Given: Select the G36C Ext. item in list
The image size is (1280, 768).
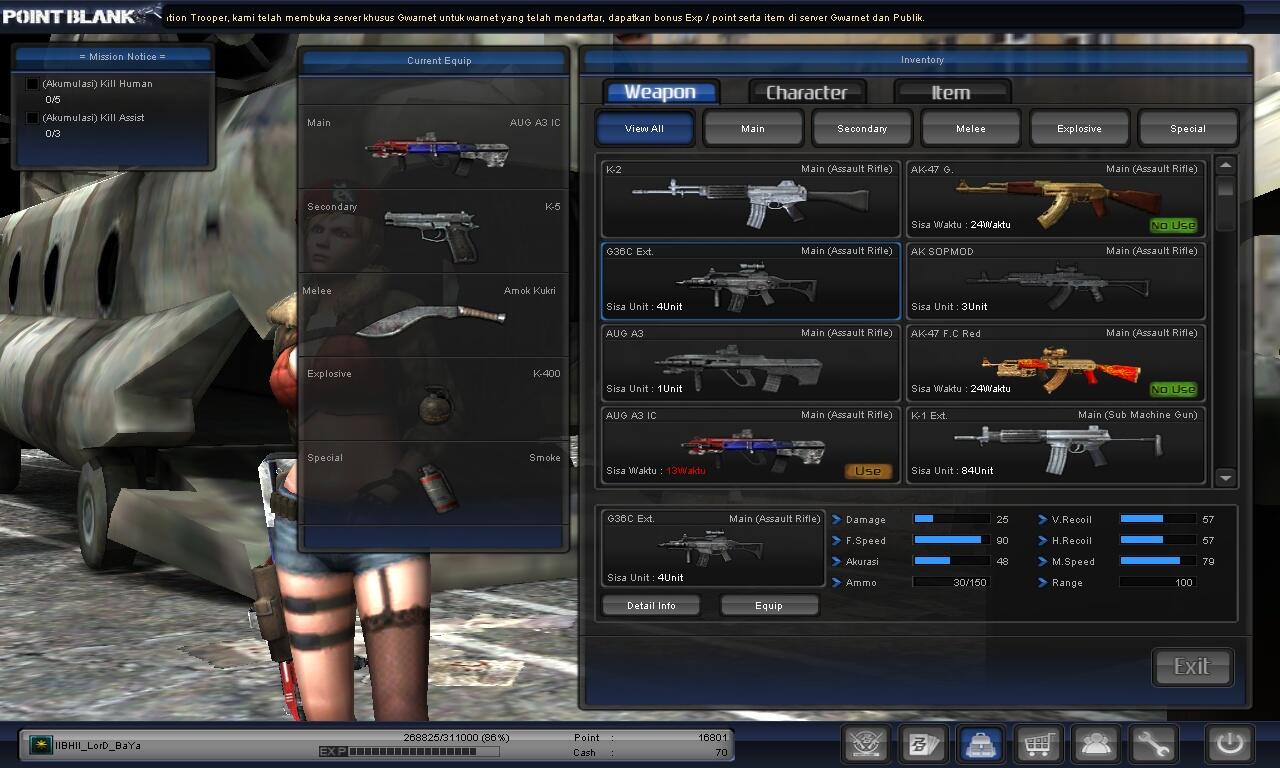Looking at the screenshot, I should click(x=751, y=280).
